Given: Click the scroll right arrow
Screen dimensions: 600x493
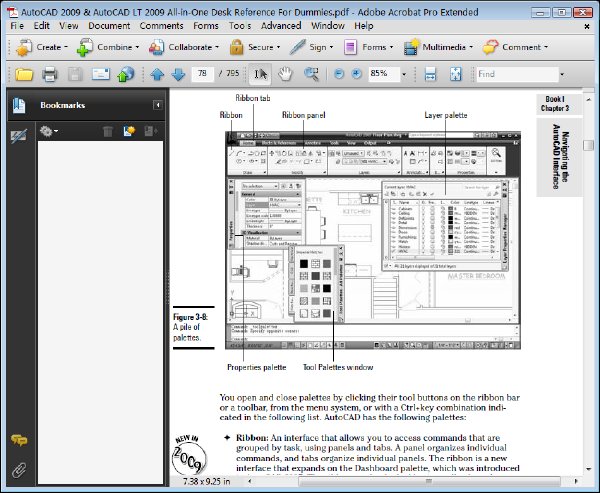Looking at the screenshot, I should 576,481.
